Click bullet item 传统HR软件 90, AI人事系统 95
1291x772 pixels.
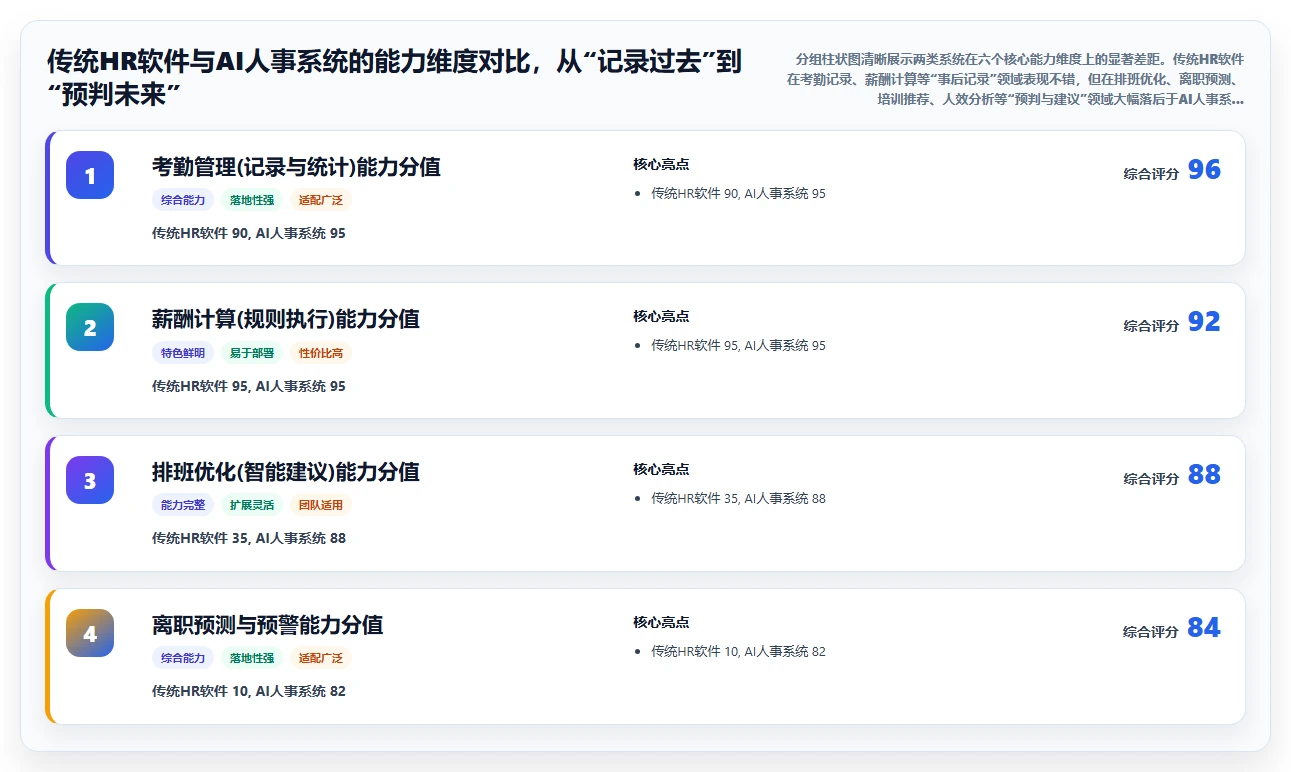coord(738,194)
